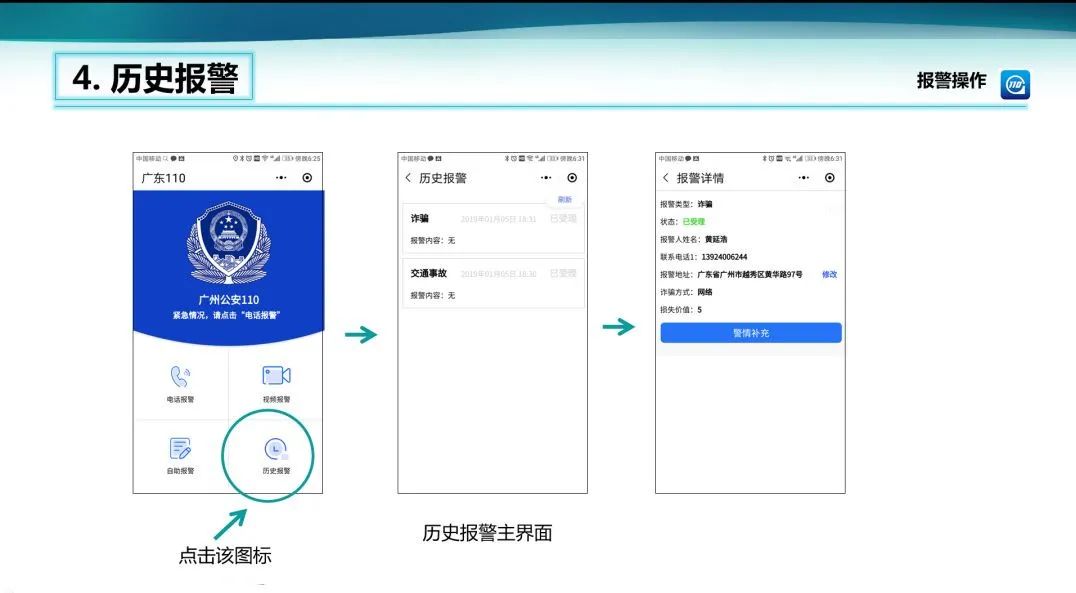The height and width of the screenshot is (593, 1076).
Task: Tap the 视频报警 video camera icon
Action: pos(276,375)
